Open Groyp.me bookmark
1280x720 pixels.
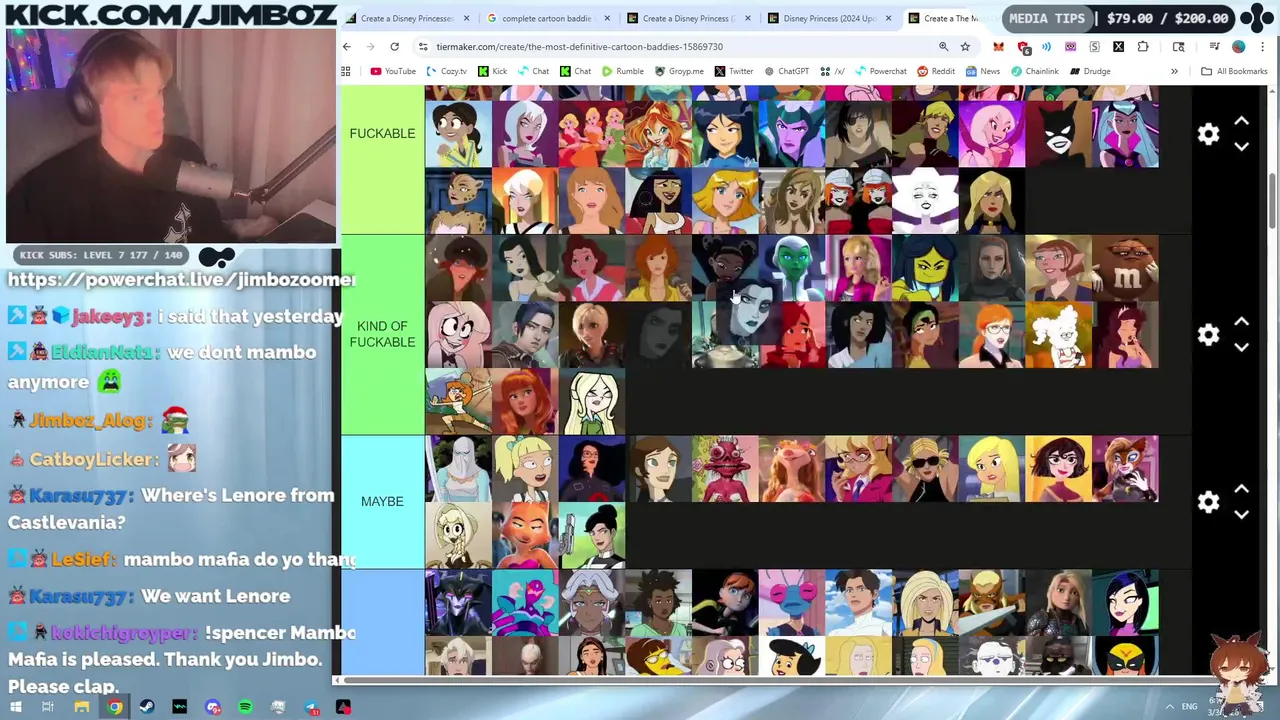point(679,71)
